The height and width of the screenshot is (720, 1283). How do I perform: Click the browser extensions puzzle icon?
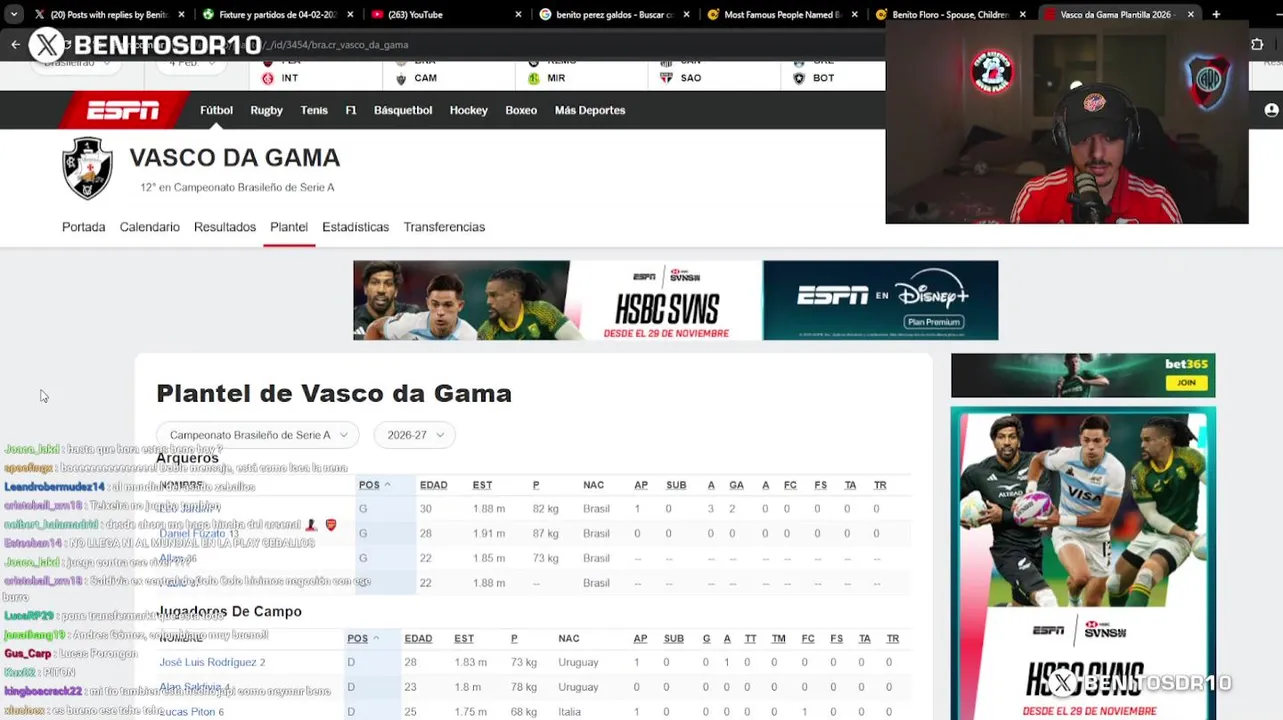(1257, 44)
